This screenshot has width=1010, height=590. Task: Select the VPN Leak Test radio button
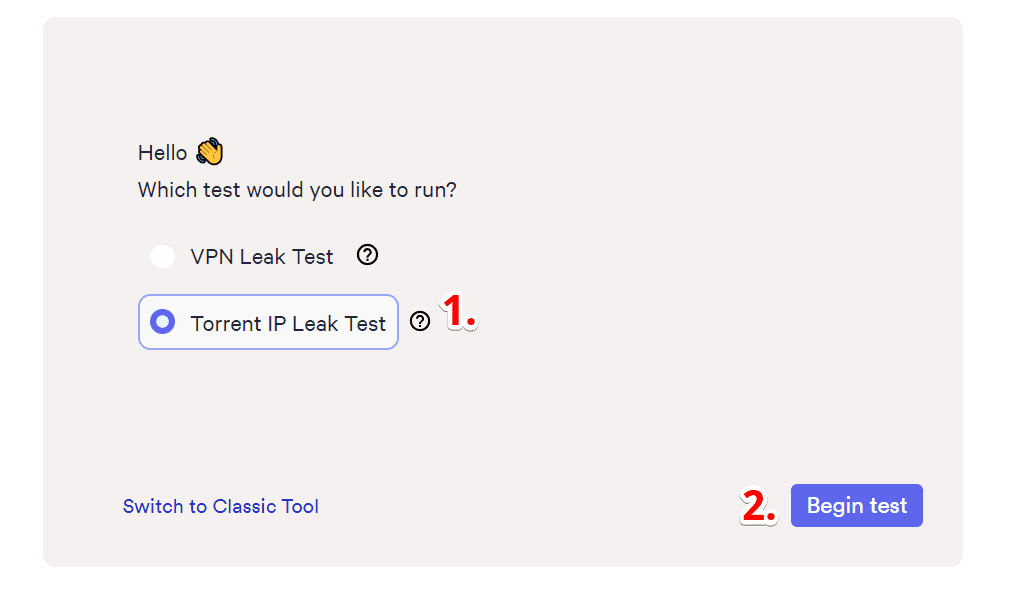pos(162,256)
